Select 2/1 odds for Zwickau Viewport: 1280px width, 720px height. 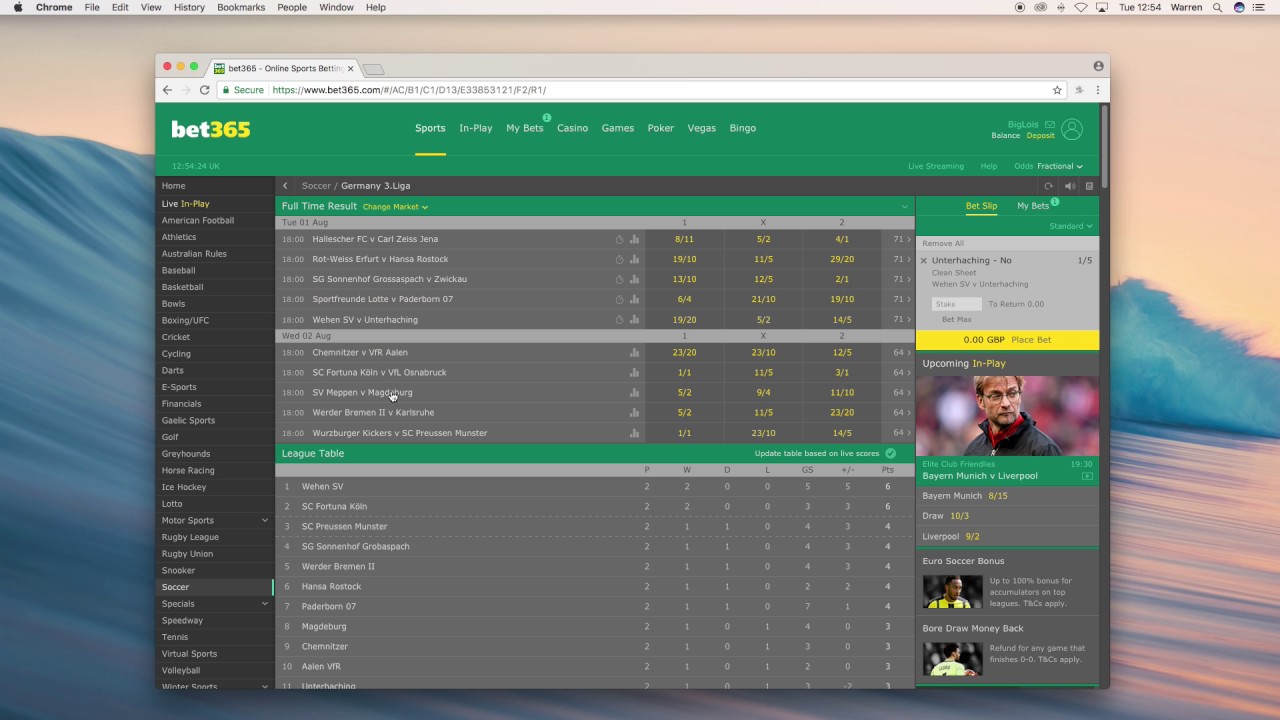(842, 279)
